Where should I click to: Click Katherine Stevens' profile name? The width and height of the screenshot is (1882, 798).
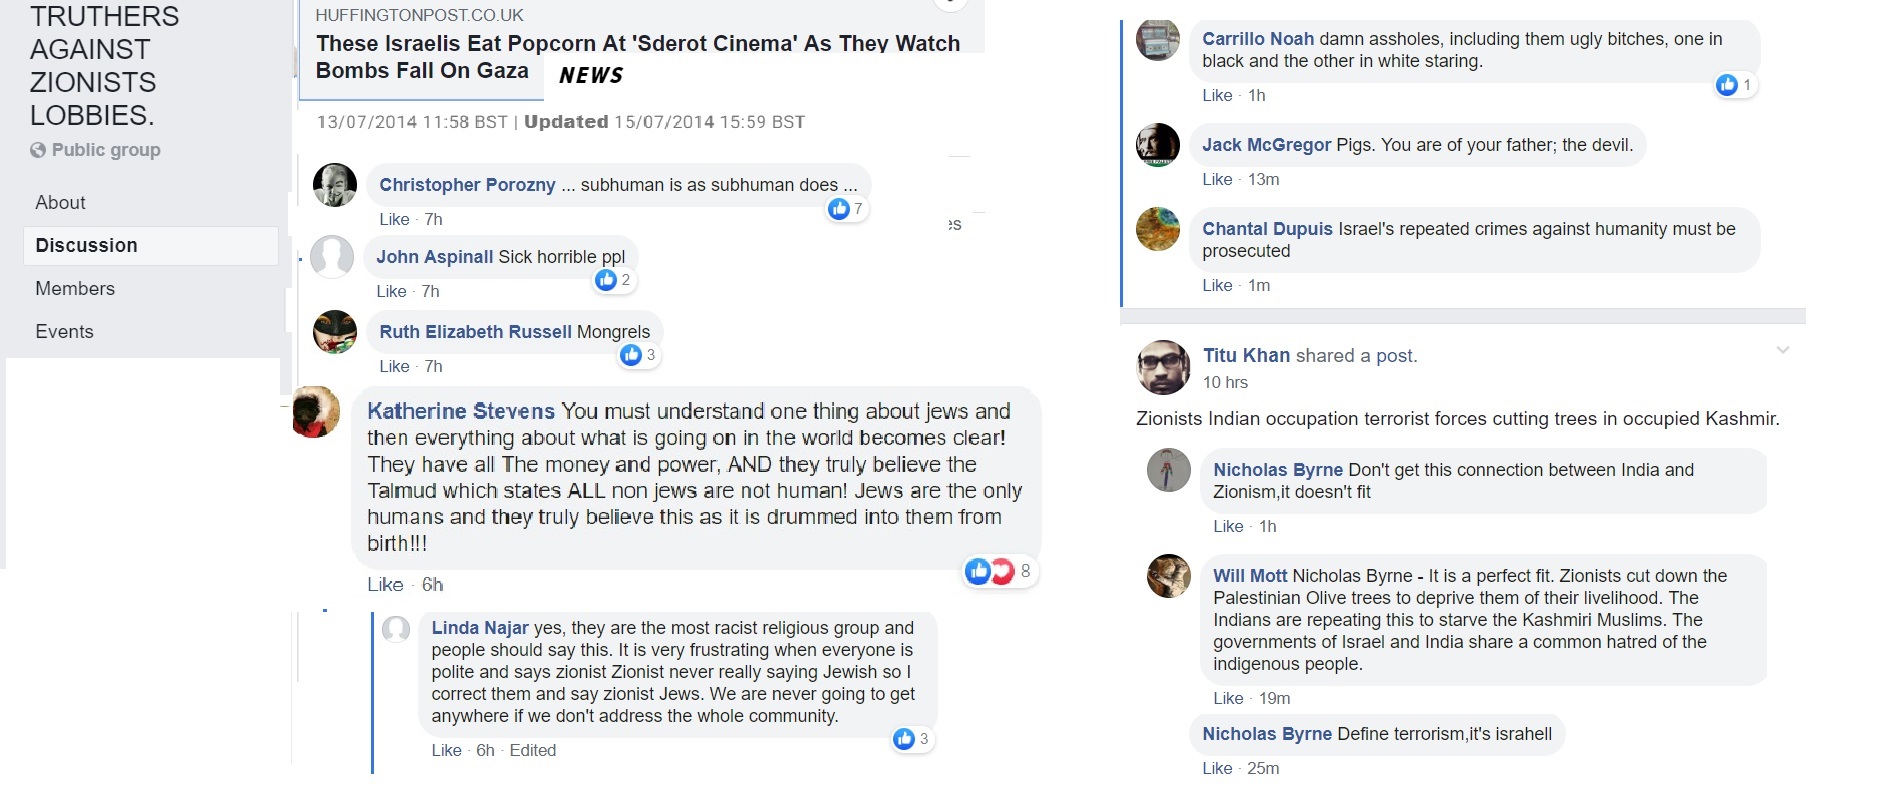(460, 411)
